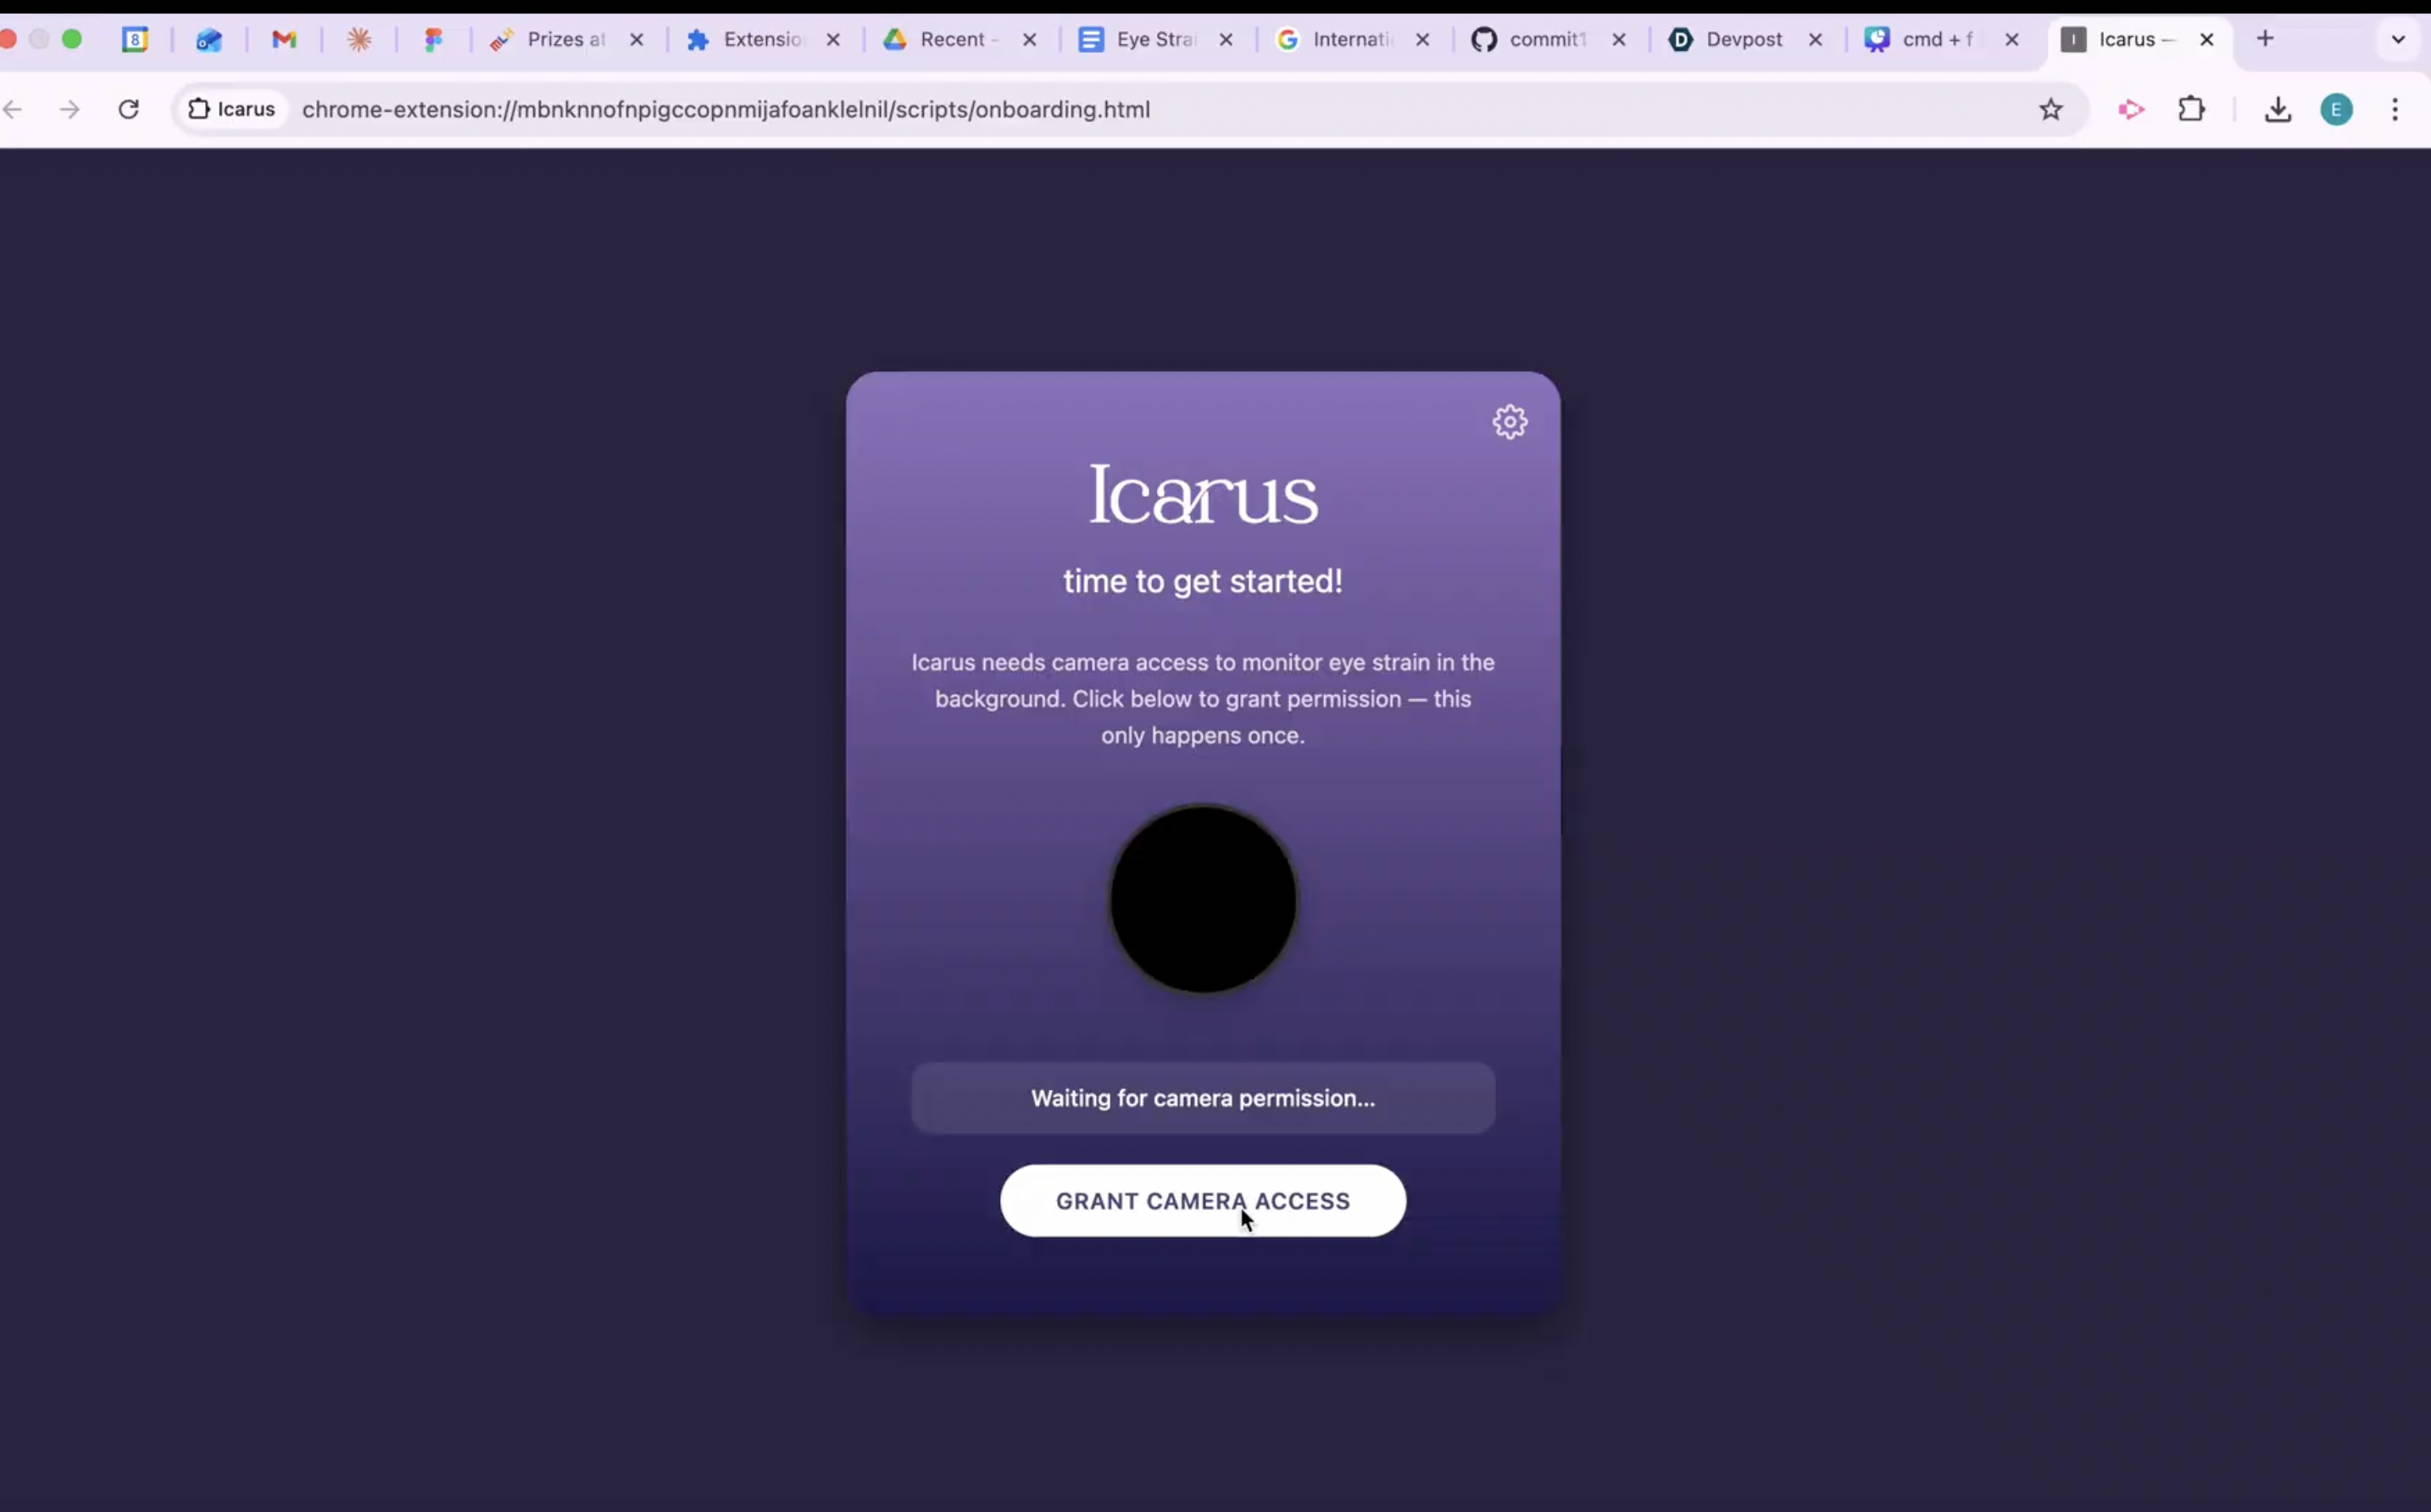Expand the tab search chevron
This screenshot has height=1512, width=2431.
click(x=2397, y=40)
